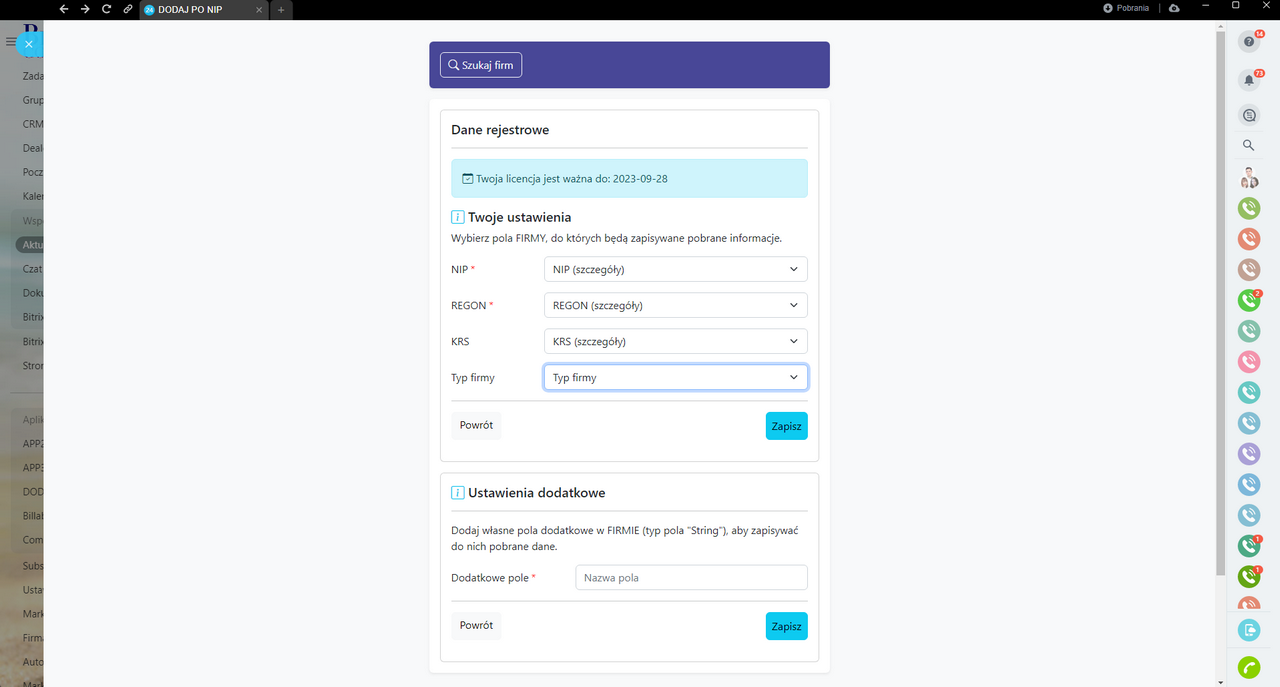Expand the Typ firmy dropdown
This screenshot has width=1280, height=687.
pyautogui.click(x=675, y=377)
